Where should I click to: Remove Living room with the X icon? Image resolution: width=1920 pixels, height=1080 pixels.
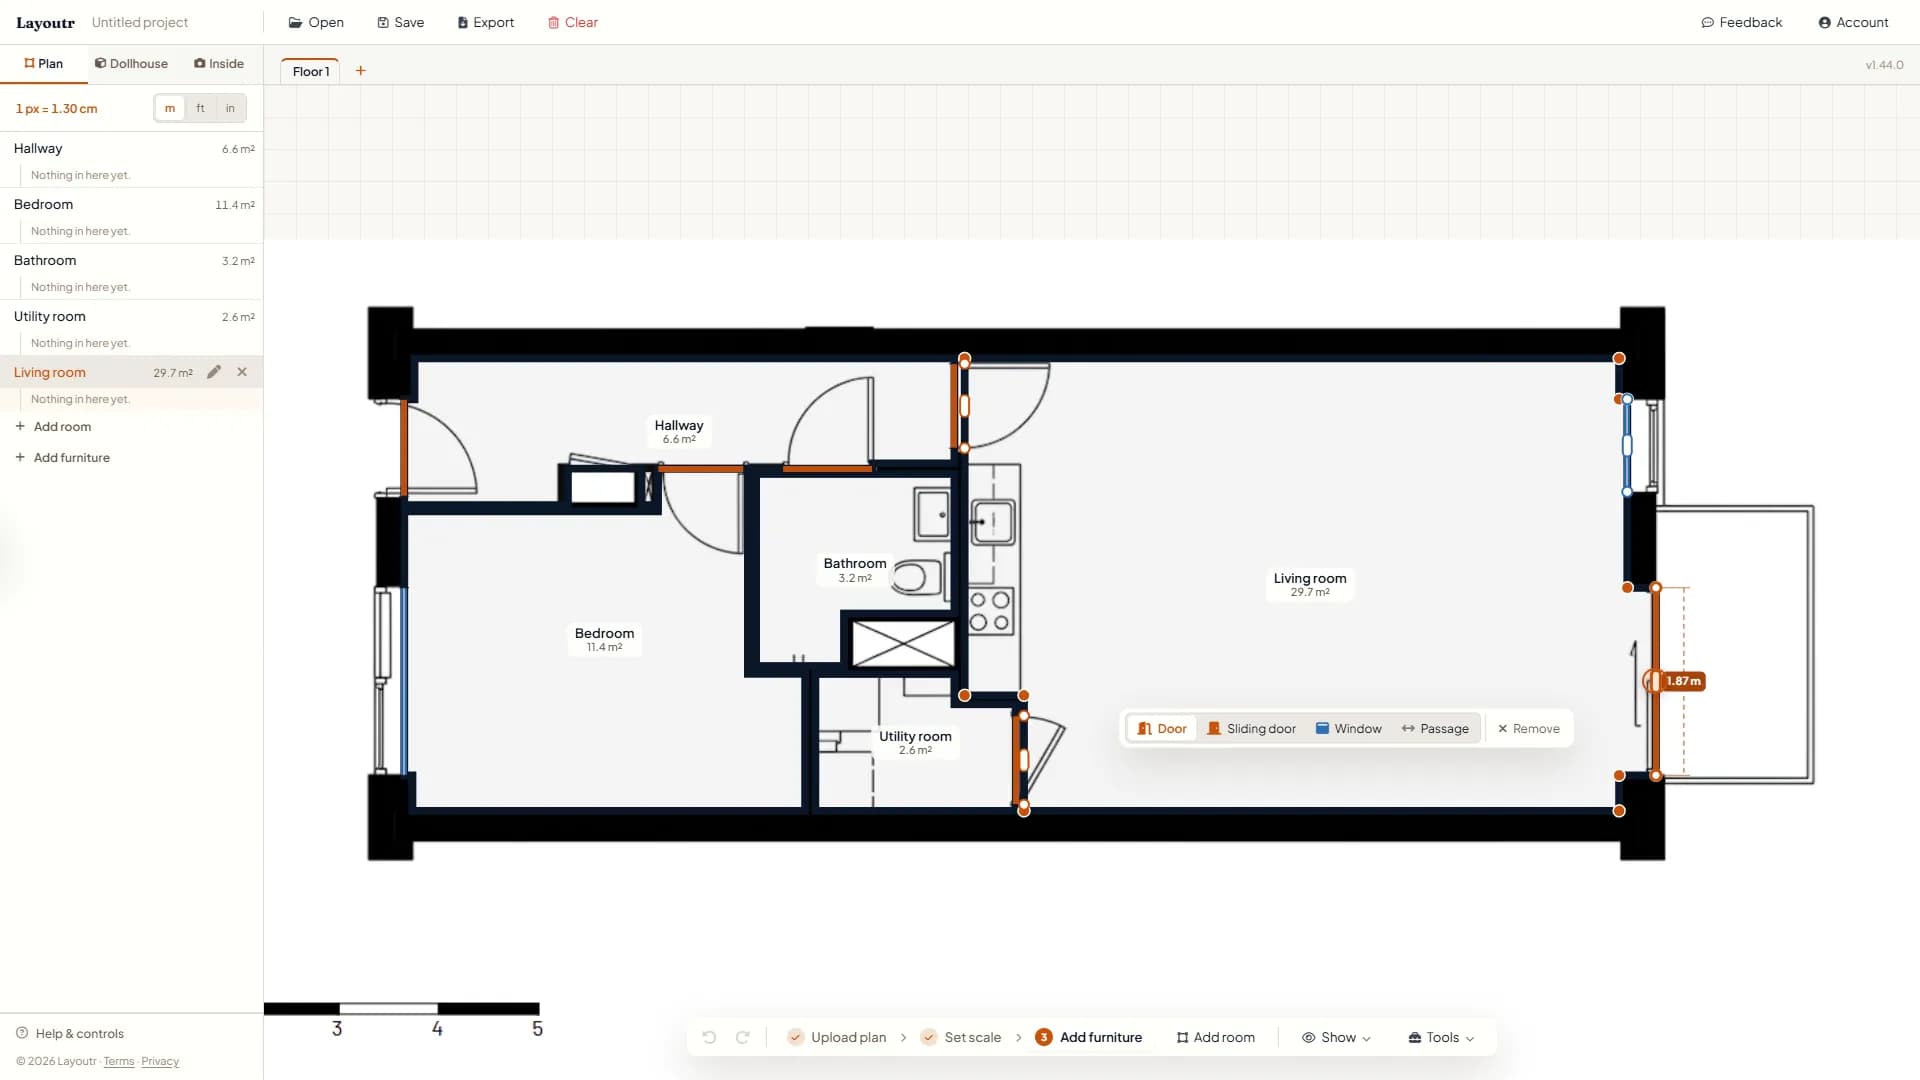pyautogui.click(x=242, y=372)
